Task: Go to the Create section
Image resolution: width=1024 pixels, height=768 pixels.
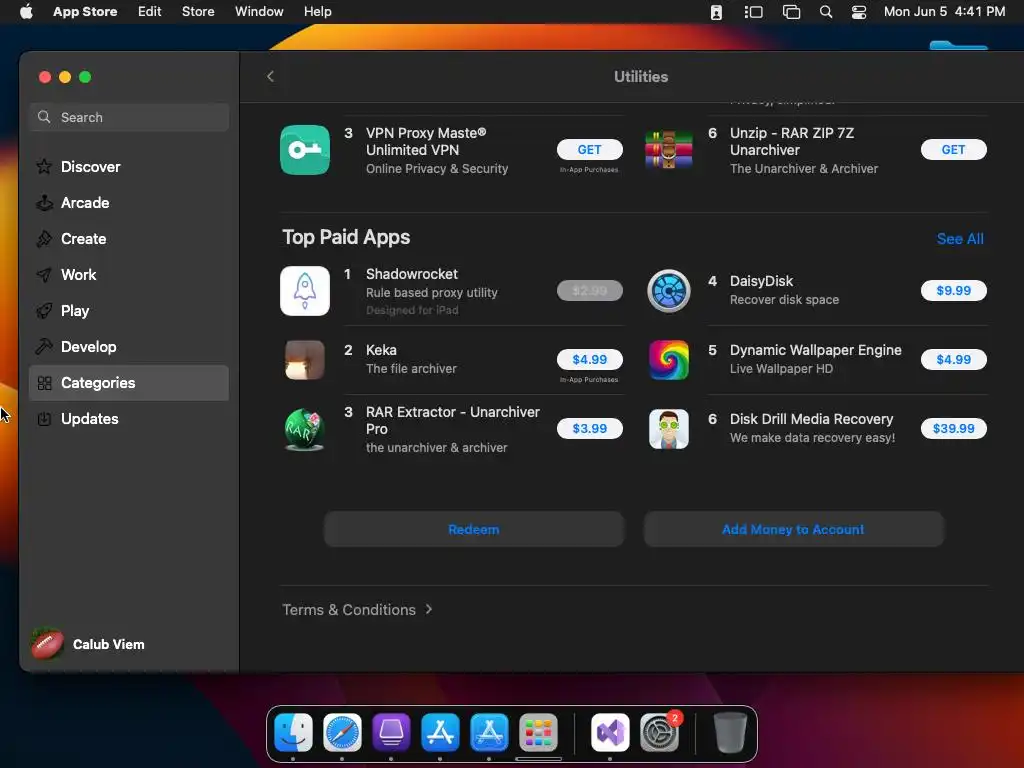Action: pyautogui.click(x=129, y=238)
